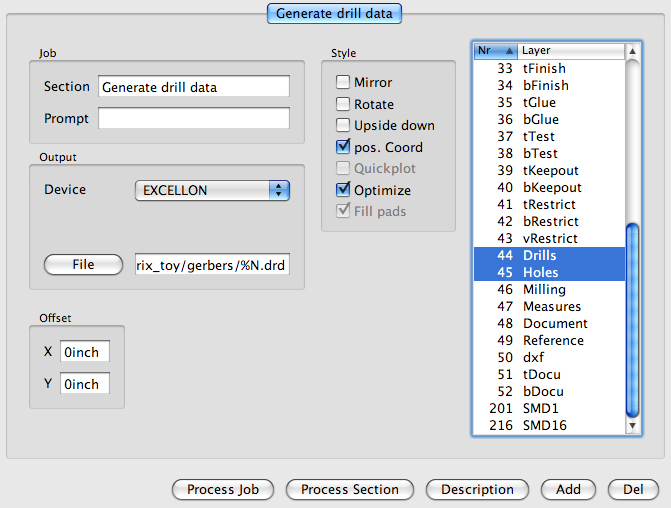Viewport: 671px width, 508px height.
Task: Toggle the Rotate checkbox
Action: [343, 104]
